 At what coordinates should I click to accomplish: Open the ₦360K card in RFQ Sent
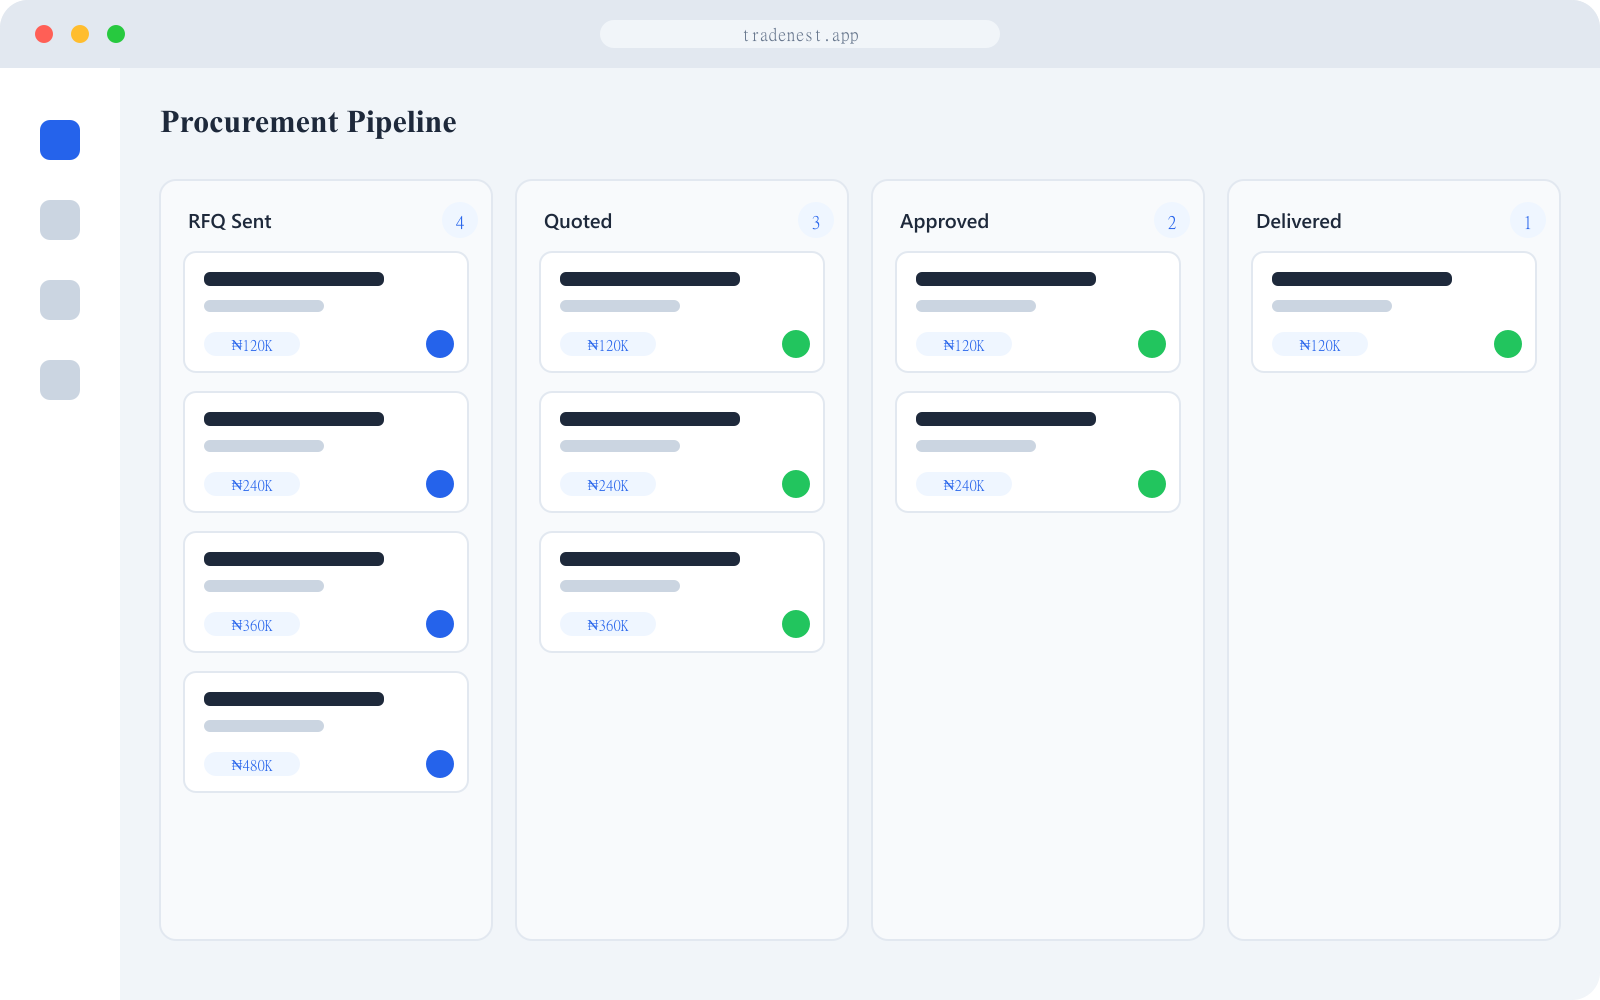[326, 592]
